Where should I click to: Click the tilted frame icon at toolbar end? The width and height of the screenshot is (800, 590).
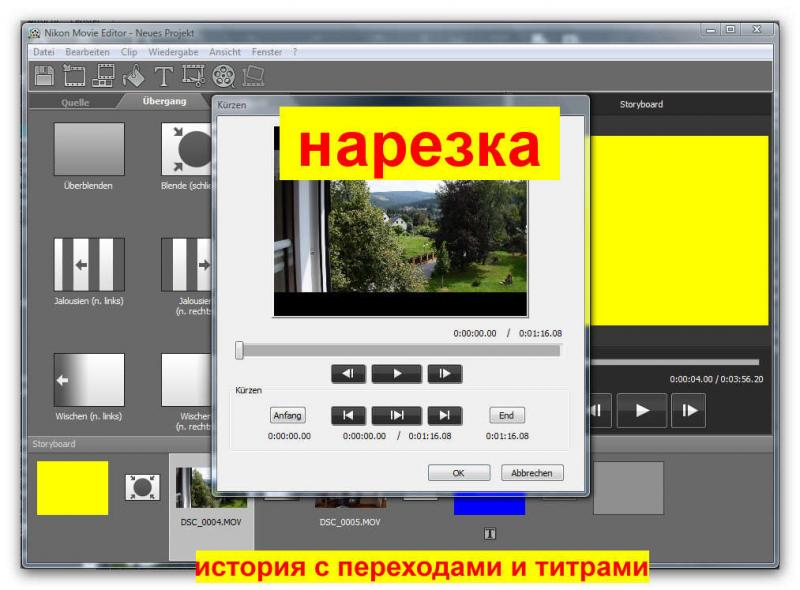click(253, 76)
